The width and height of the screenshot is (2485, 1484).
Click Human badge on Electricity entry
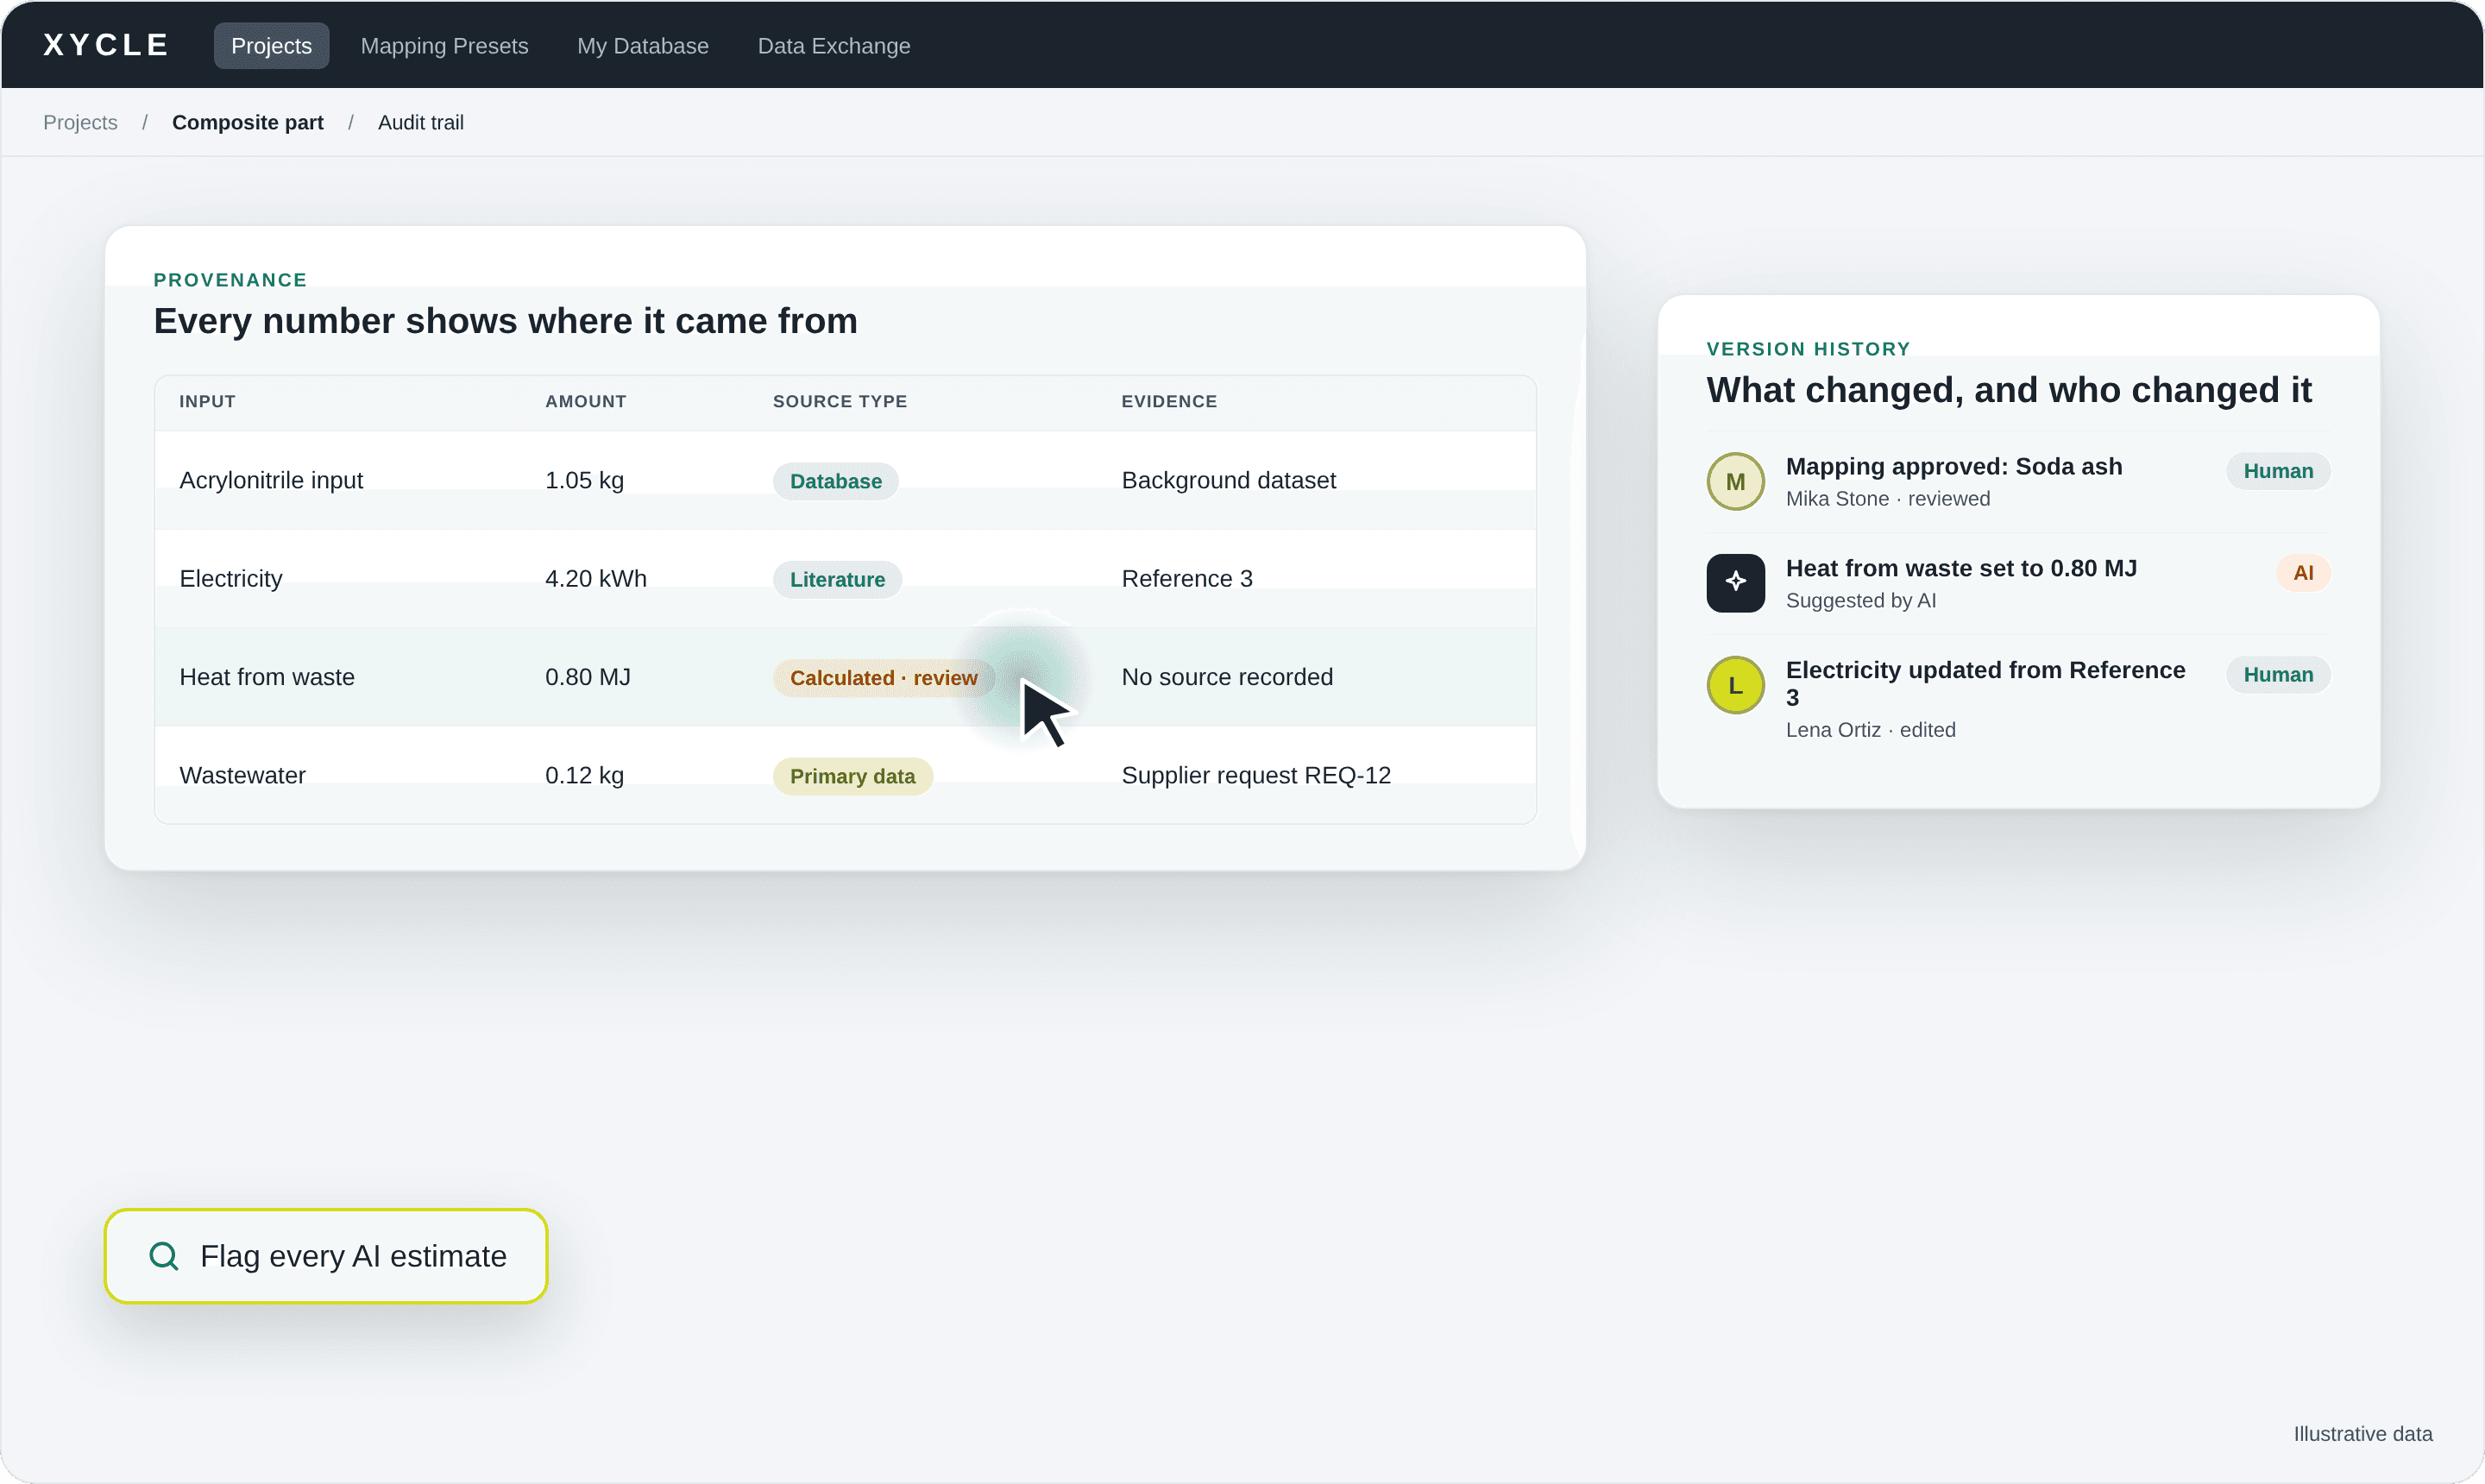coord(2277,675)
